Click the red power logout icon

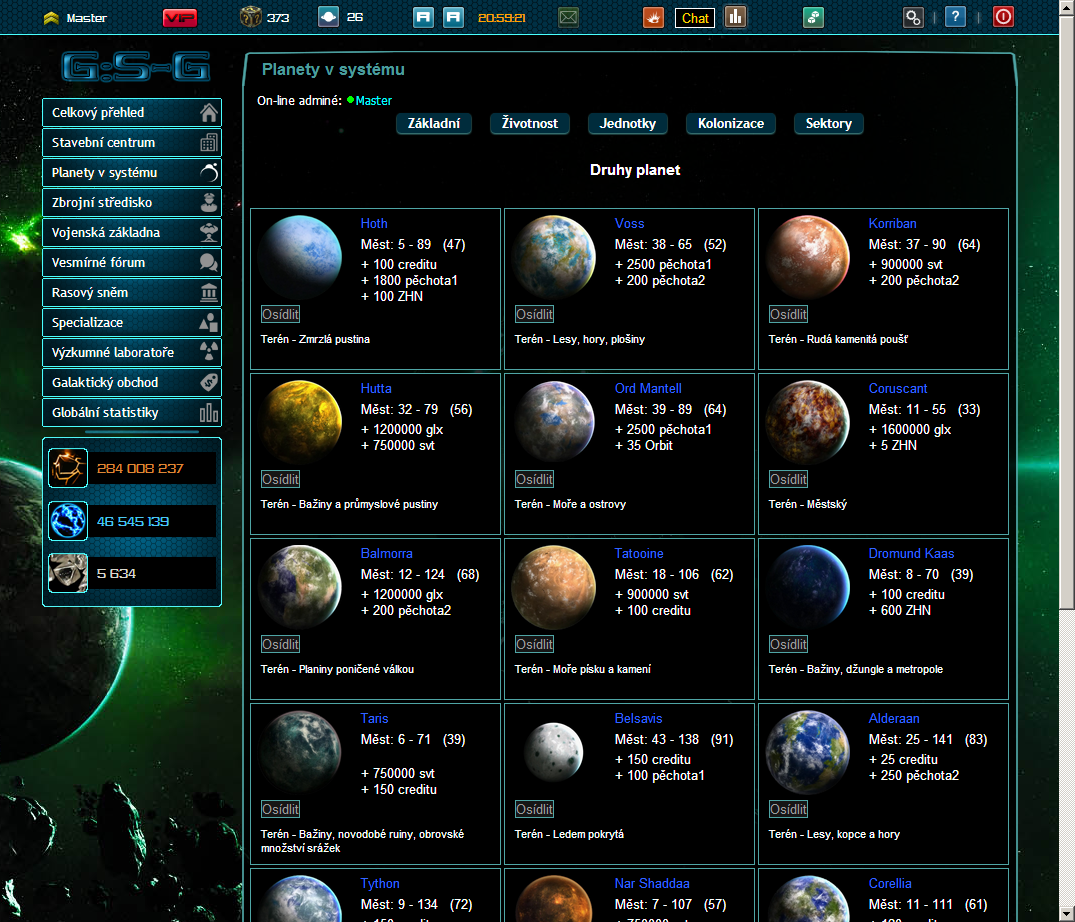[1003, 17]
